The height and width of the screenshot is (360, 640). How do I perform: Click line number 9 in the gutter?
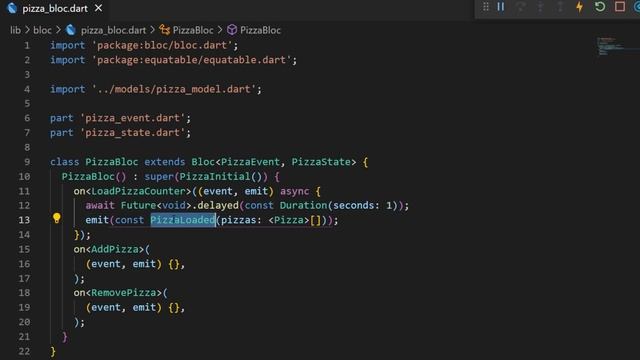tap(27, 162)
